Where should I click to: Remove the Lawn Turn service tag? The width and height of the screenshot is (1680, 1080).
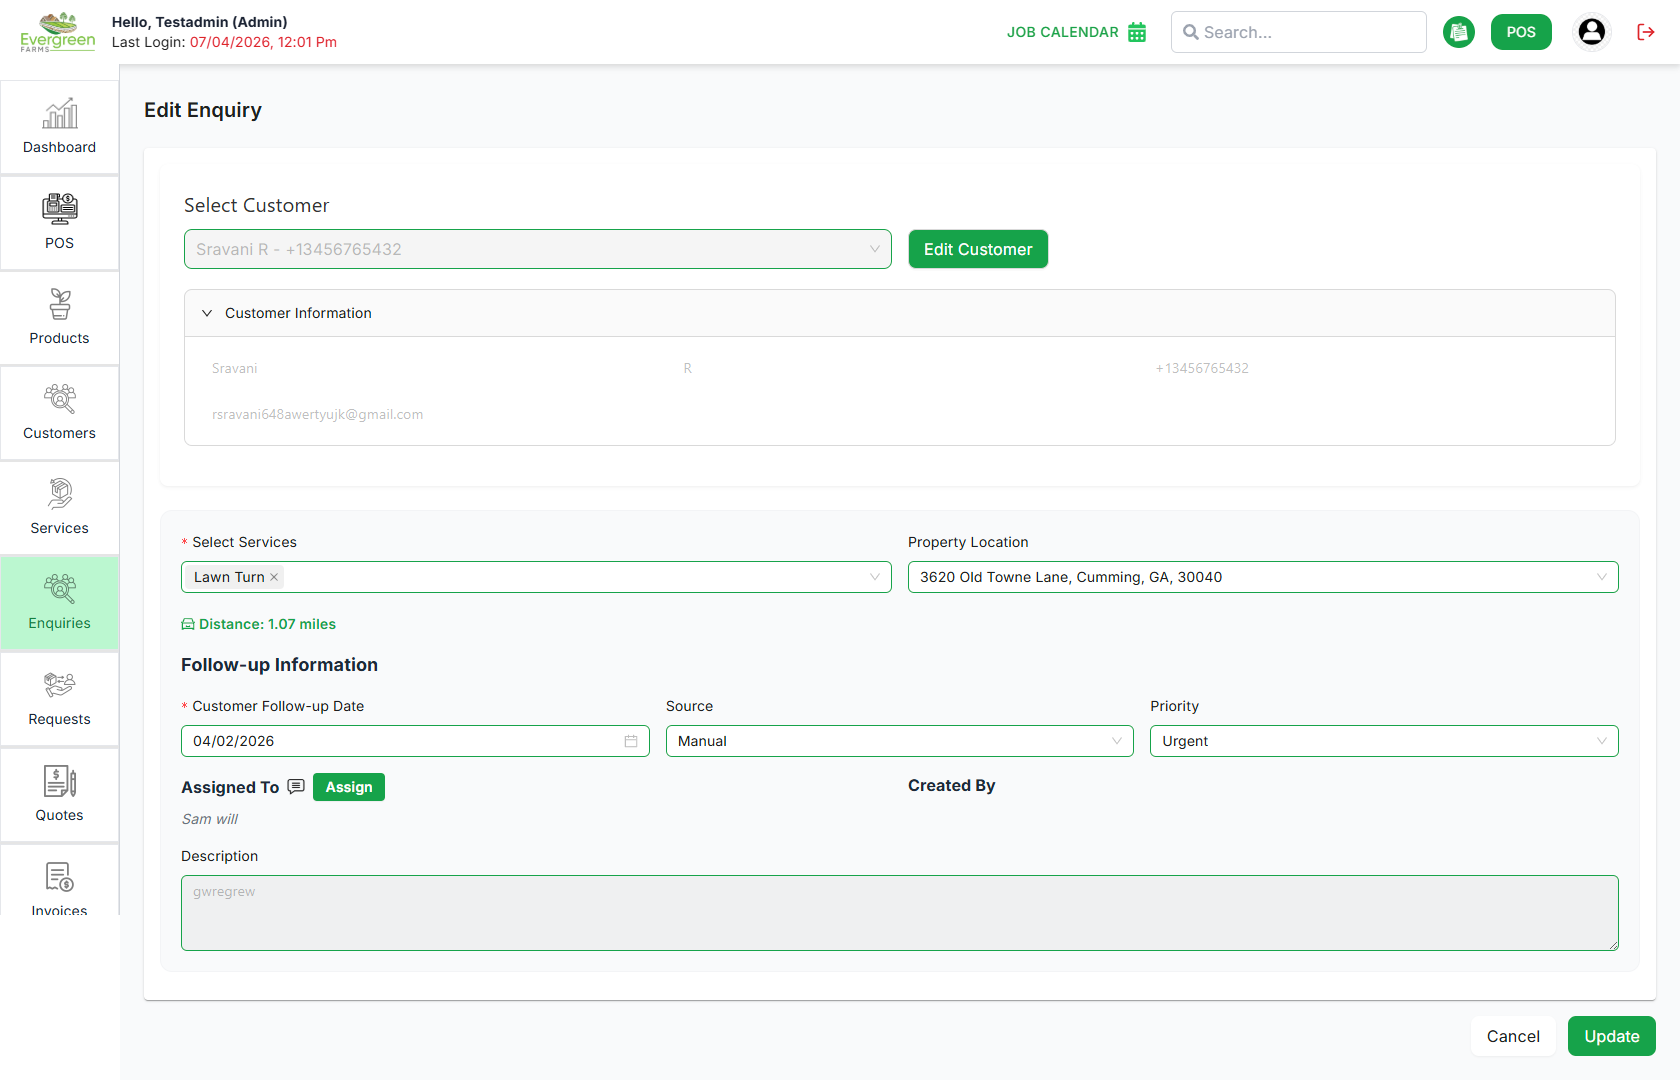(274, 577)
